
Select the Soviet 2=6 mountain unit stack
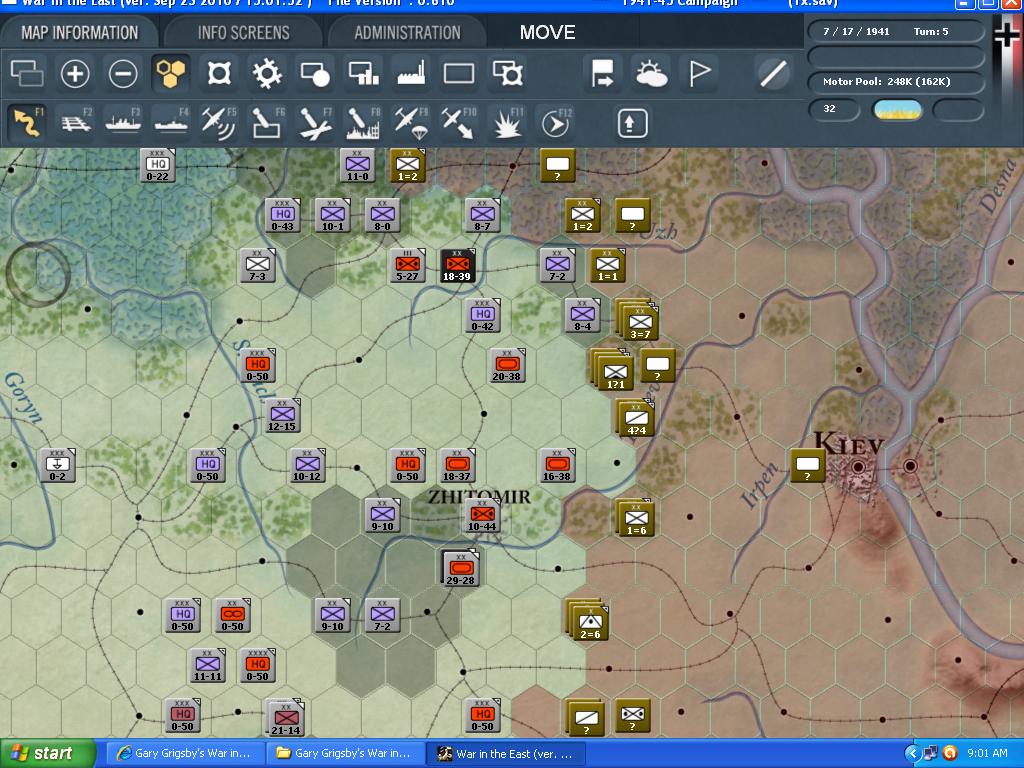[x=588, y=621]
